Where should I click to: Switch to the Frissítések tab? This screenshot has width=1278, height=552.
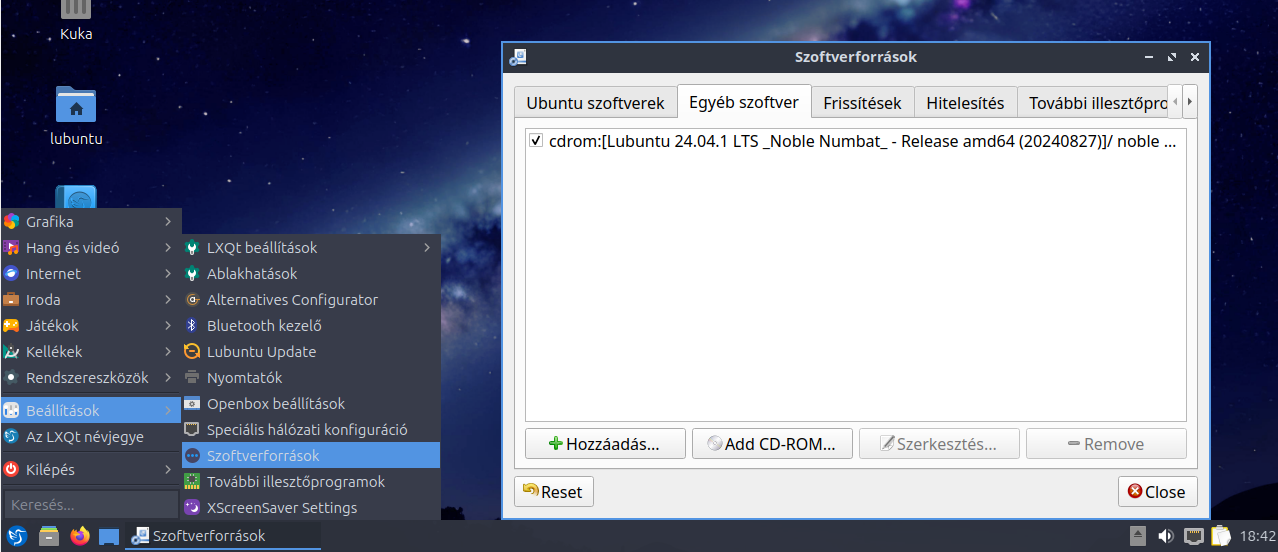point(862,103)
